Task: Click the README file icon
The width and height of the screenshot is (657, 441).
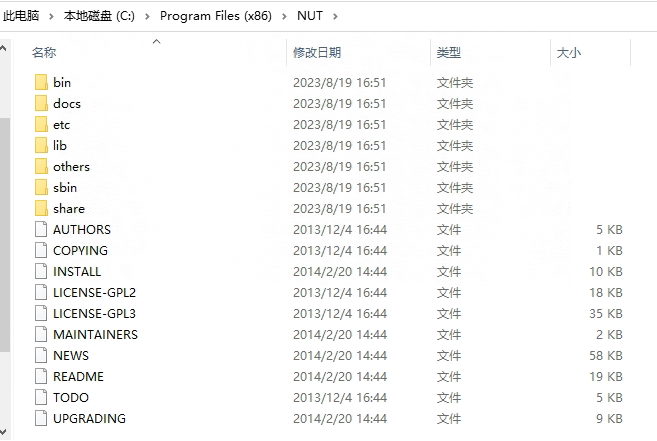Action: coord(41,376)
